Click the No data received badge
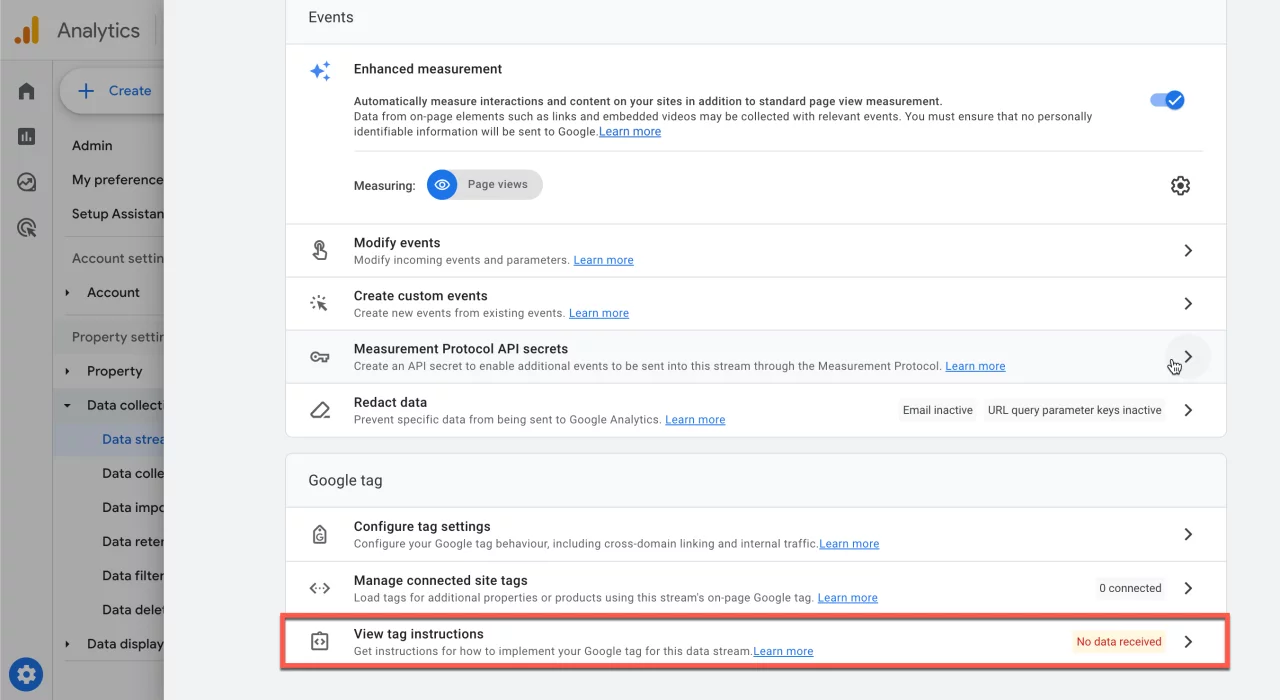Screen dimensions: 1280x700 pos(1119,642)
